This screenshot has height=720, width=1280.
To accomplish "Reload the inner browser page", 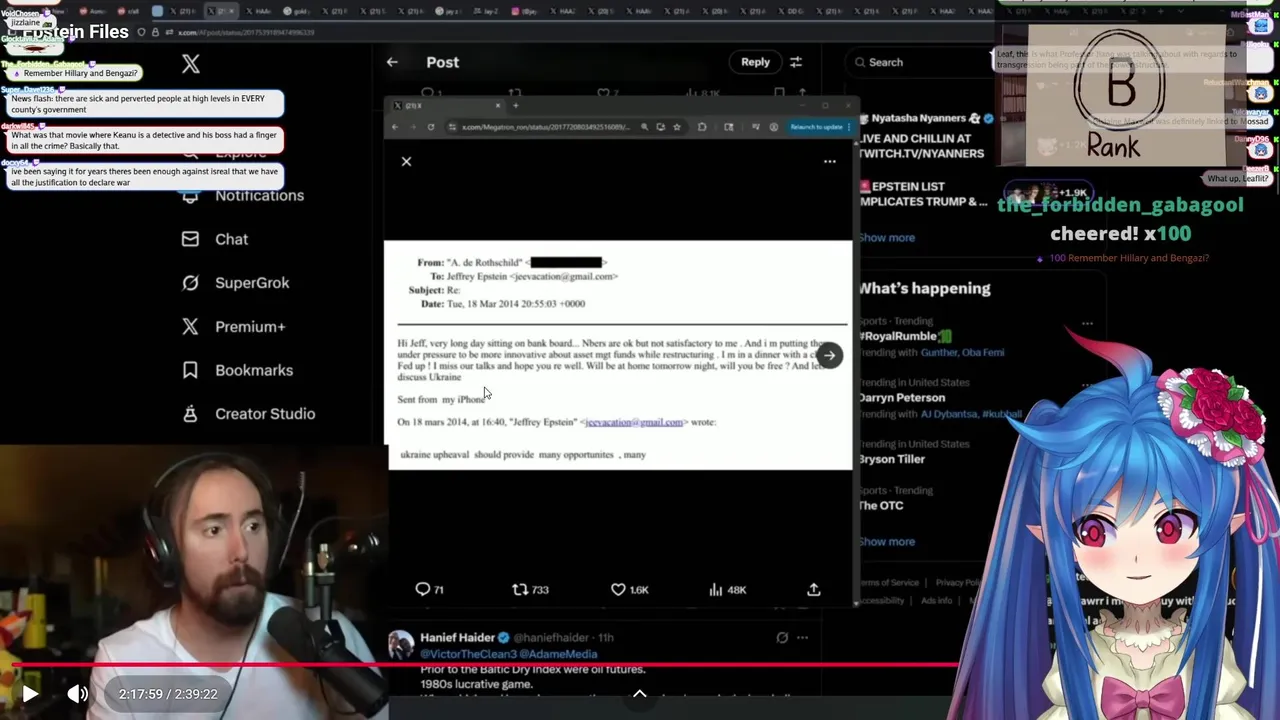I will 431,127.
